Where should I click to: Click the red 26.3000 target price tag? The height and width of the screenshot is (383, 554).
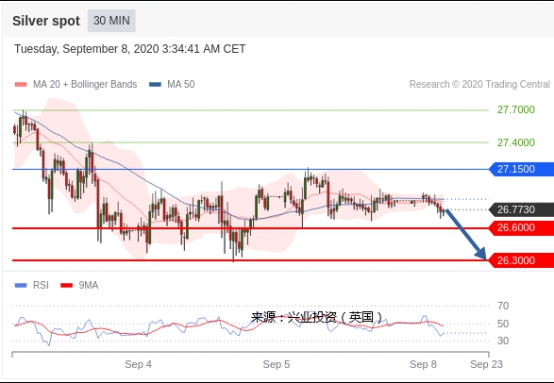521,260
